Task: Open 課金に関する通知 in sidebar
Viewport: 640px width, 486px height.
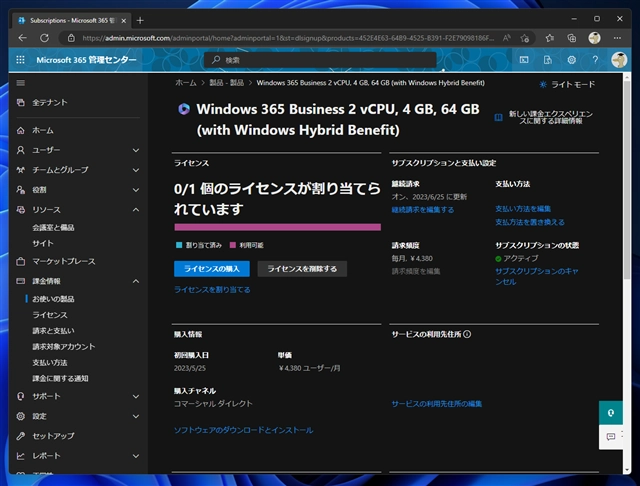Action: [x=60, y=379]
